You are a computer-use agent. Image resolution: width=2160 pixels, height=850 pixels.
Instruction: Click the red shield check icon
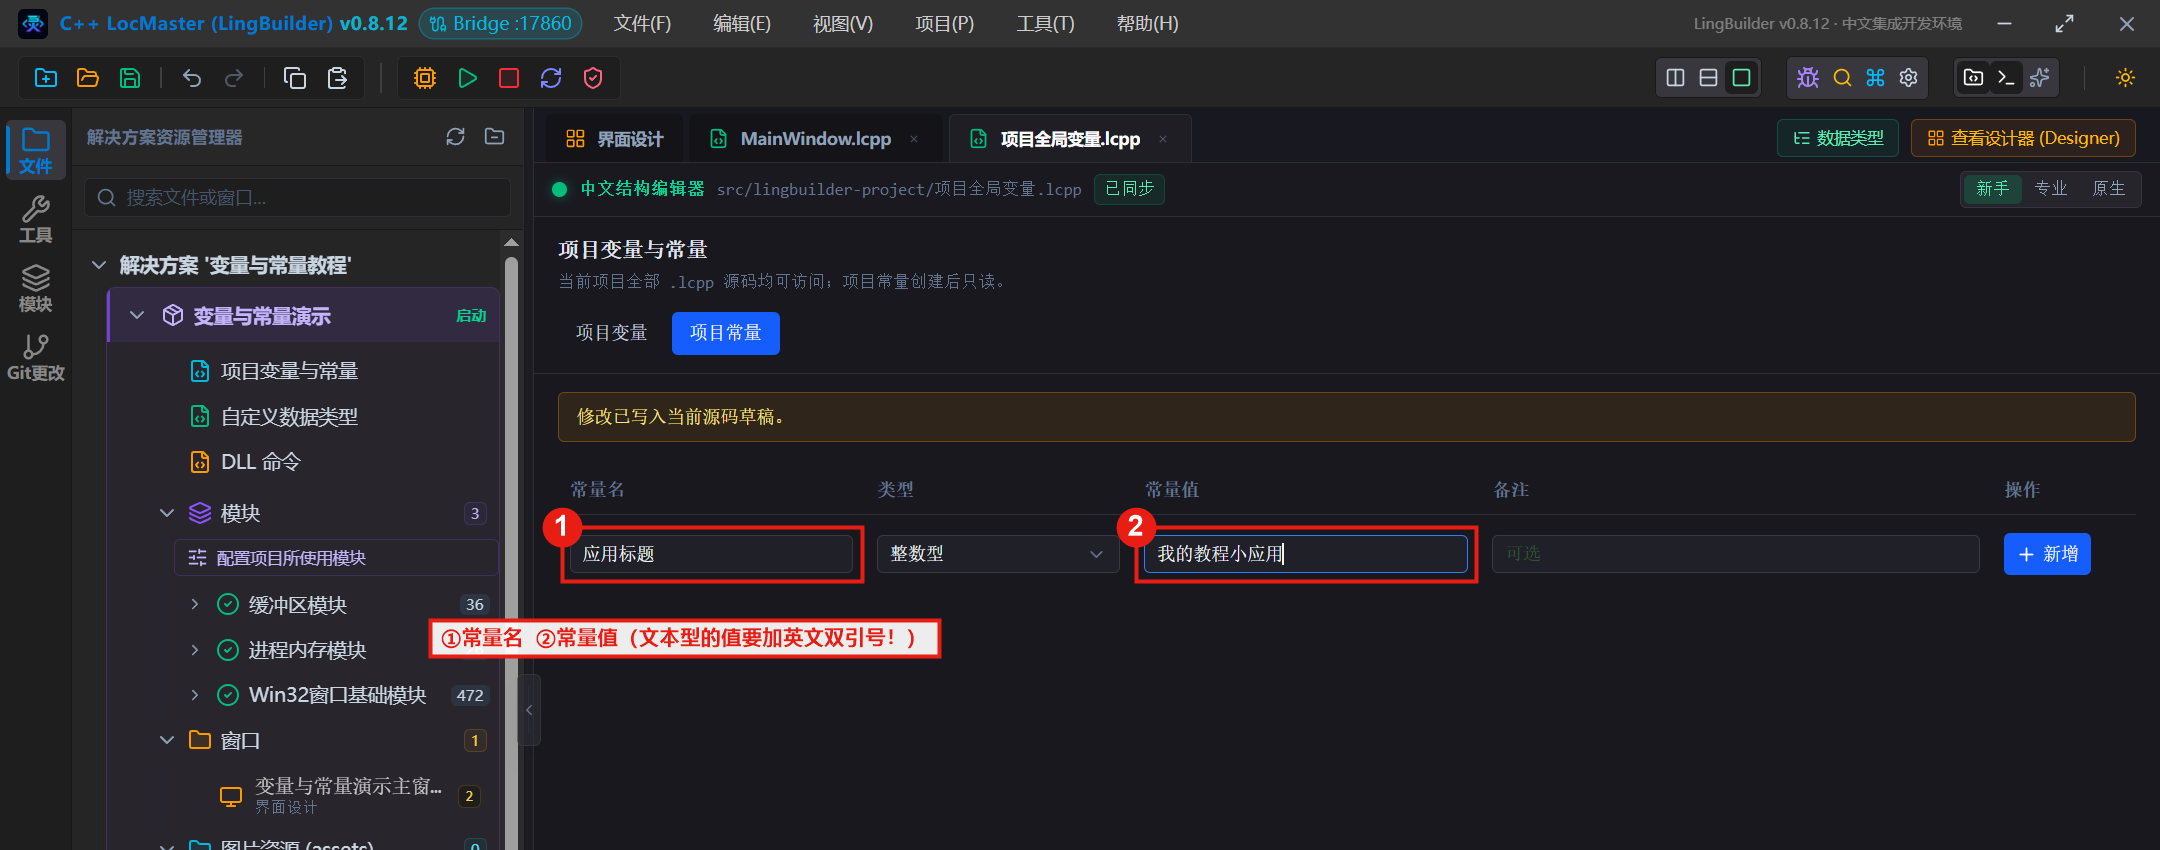pos(593,78)
